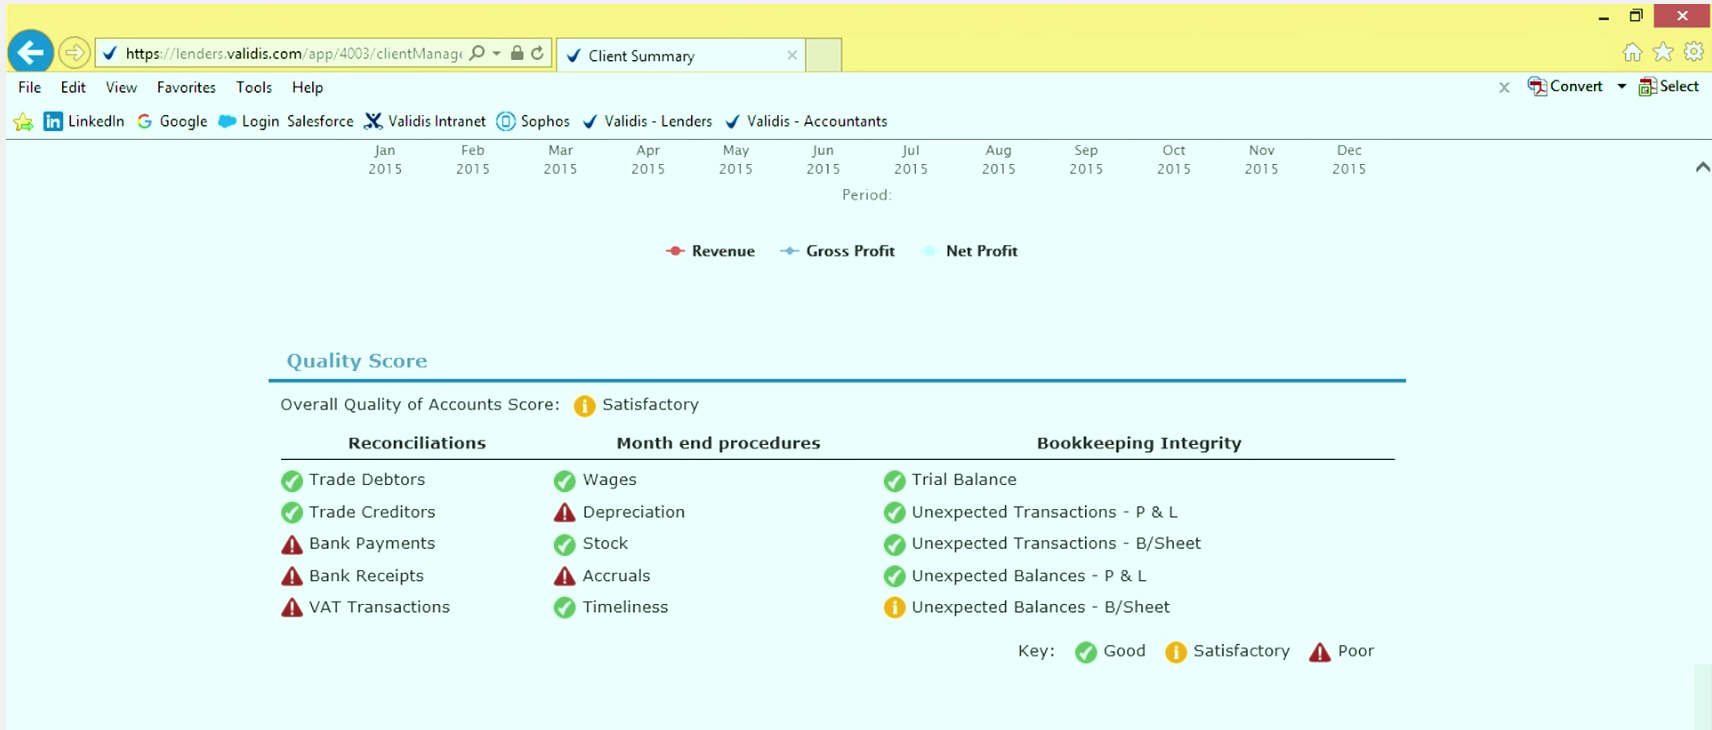Open the LinkedIn favorites bookmark
The height and width of the screenshot is (730, 1712).
pyautogui.click(x=84, y=121)
